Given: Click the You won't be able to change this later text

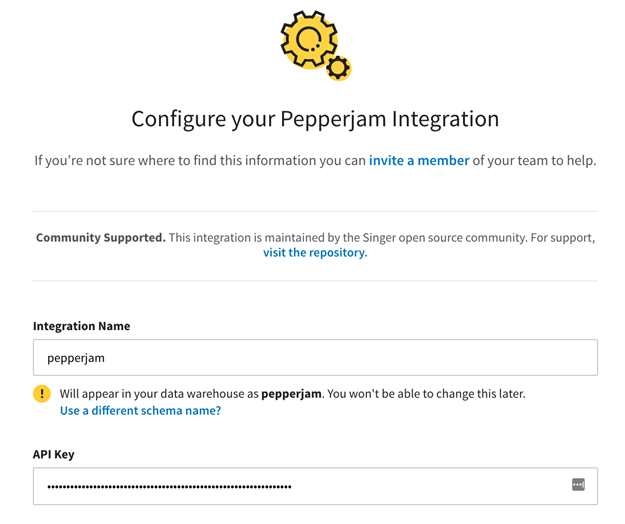Looking at the screenshot, I should click(426, 394).
